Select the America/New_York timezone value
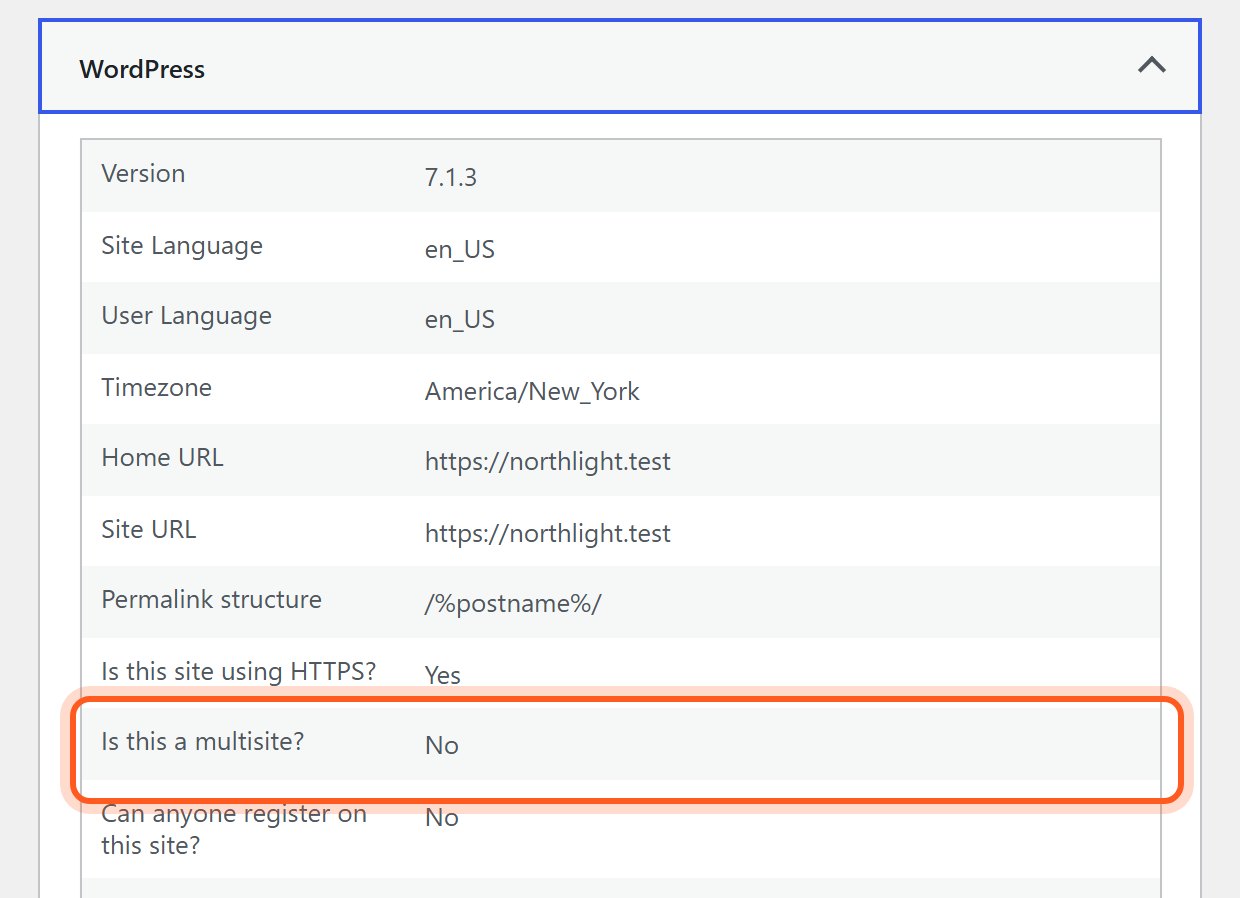The height and width of the screenshot is (898, 1240). tap(532, 391)
